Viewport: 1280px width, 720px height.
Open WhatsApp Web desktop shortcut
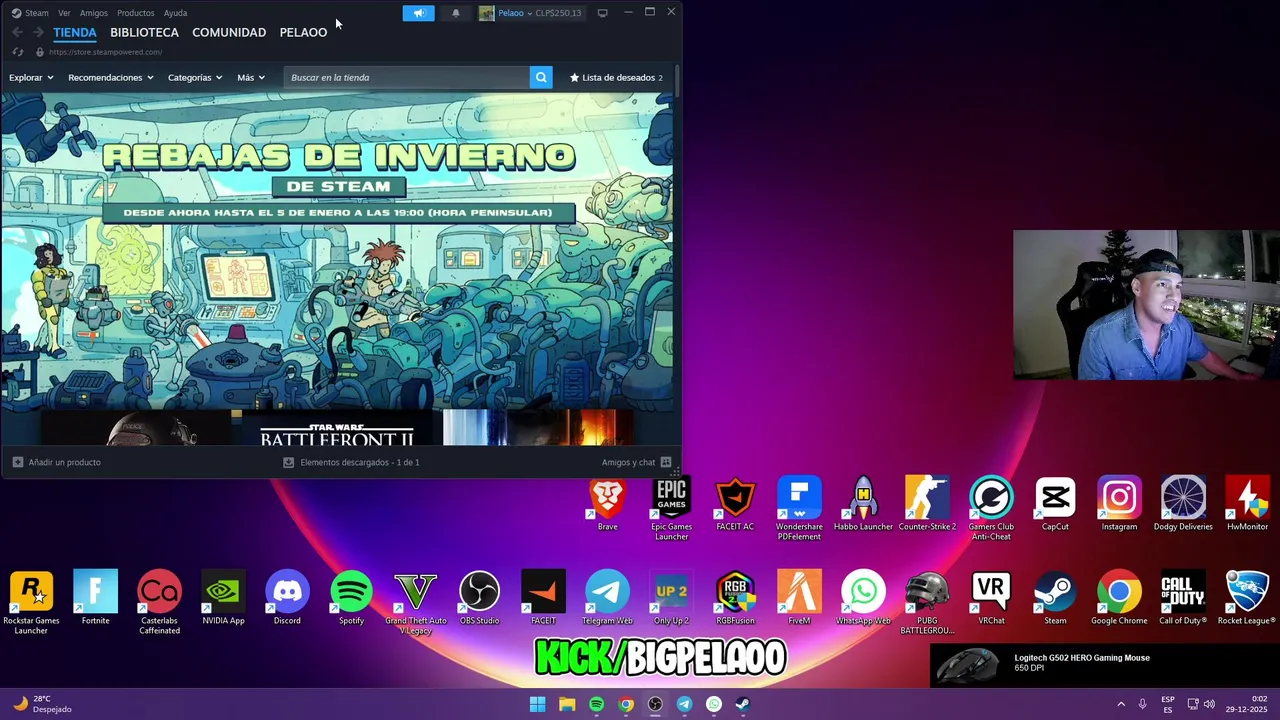(863, 598)
